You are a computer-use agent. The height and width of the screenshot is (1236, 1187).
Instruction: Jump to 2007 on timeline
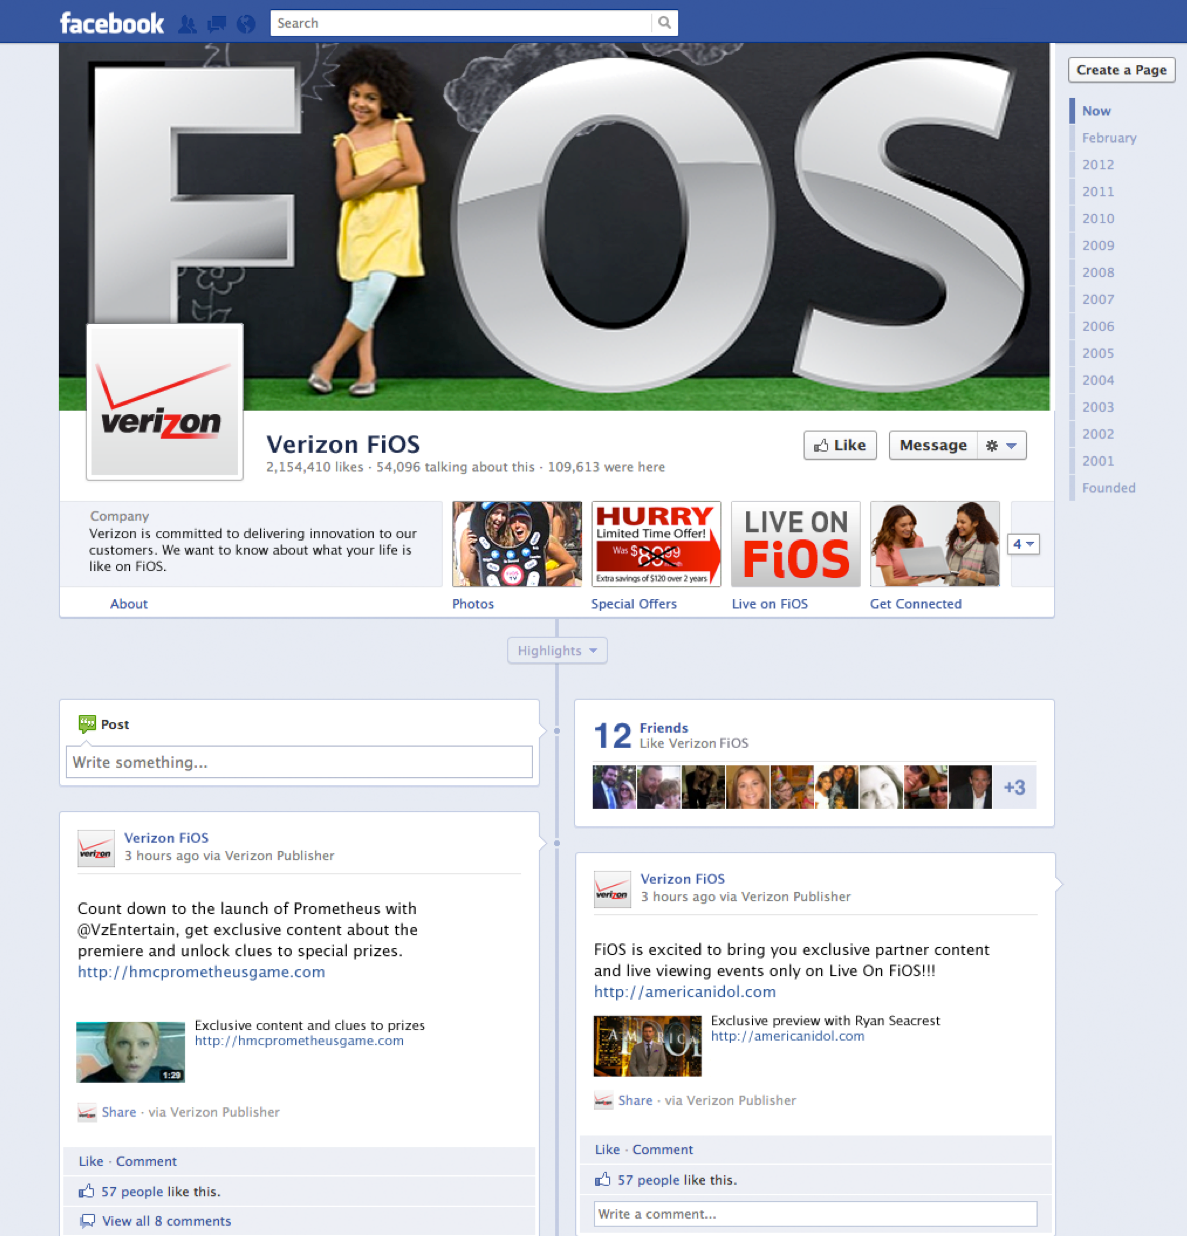tap(1098, 300)
